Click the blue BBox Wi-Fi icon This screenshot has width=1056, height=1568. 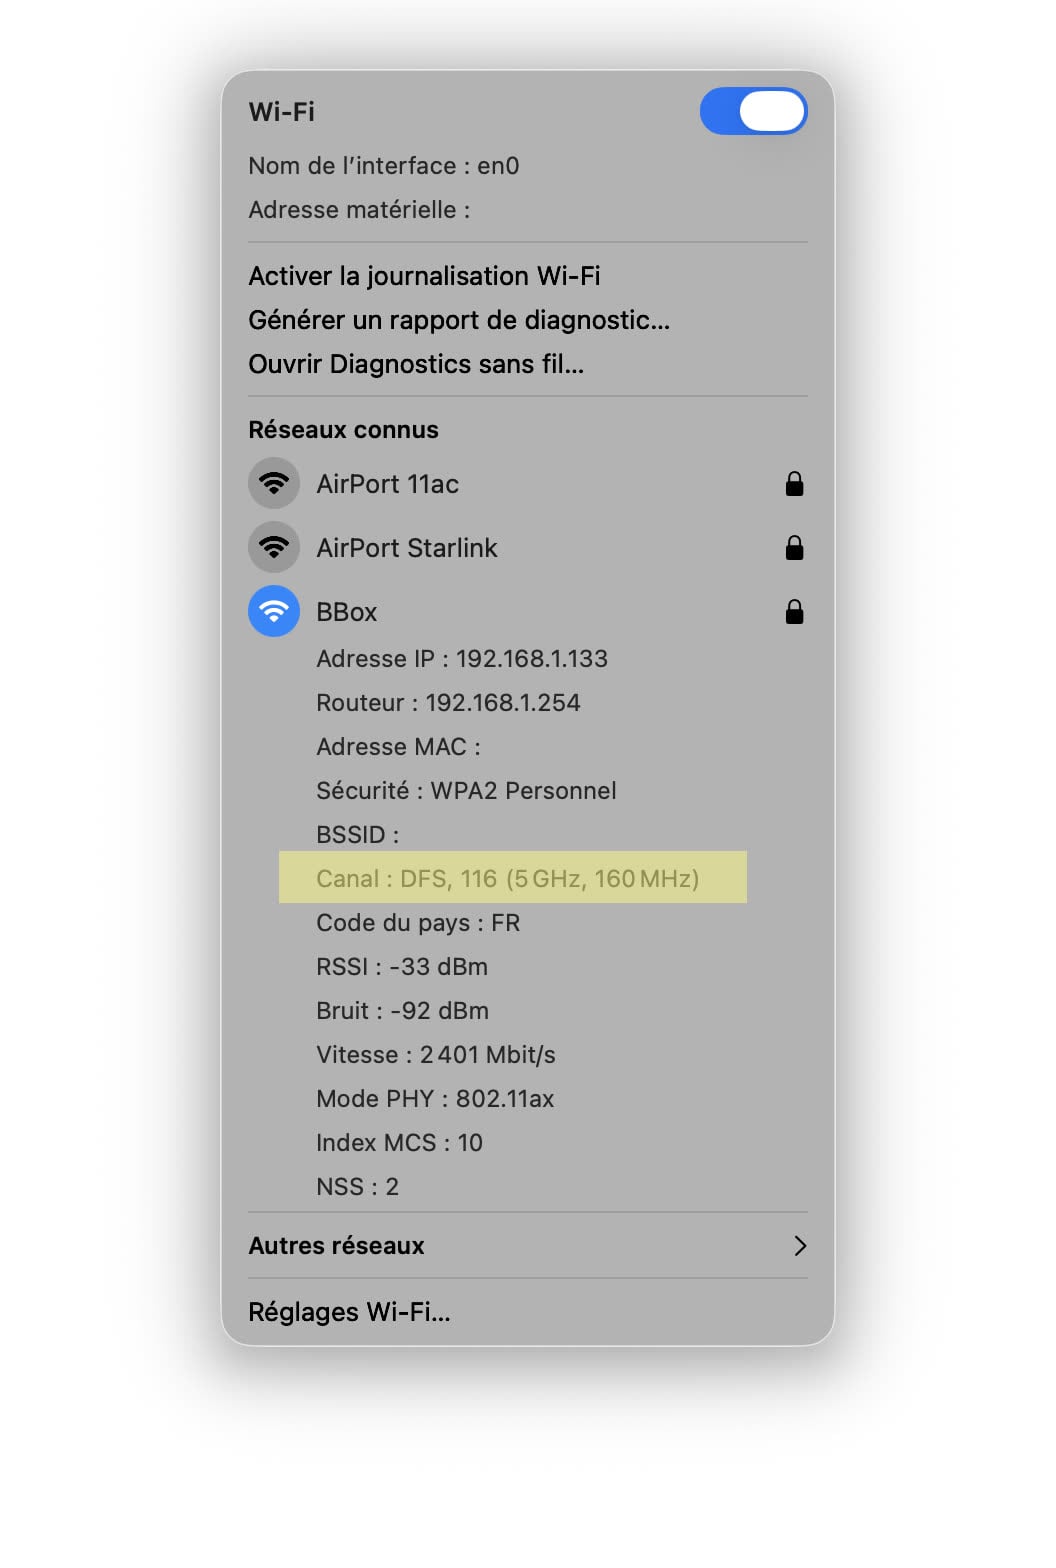coord(274,612)
